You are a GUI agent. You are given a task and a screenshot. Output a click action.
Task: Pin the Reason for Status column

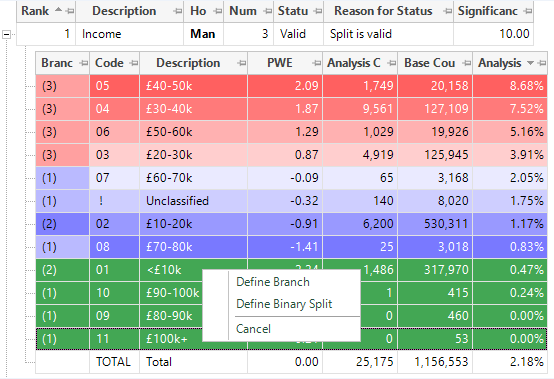pos(448,11)
